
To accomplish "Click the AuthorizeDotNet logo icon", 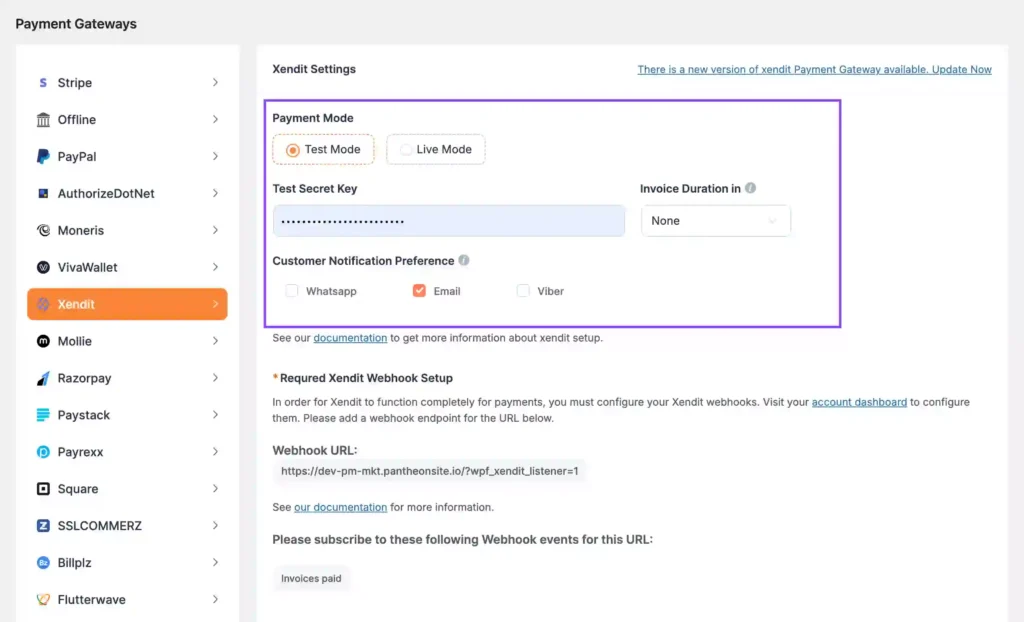I will 43,193.
